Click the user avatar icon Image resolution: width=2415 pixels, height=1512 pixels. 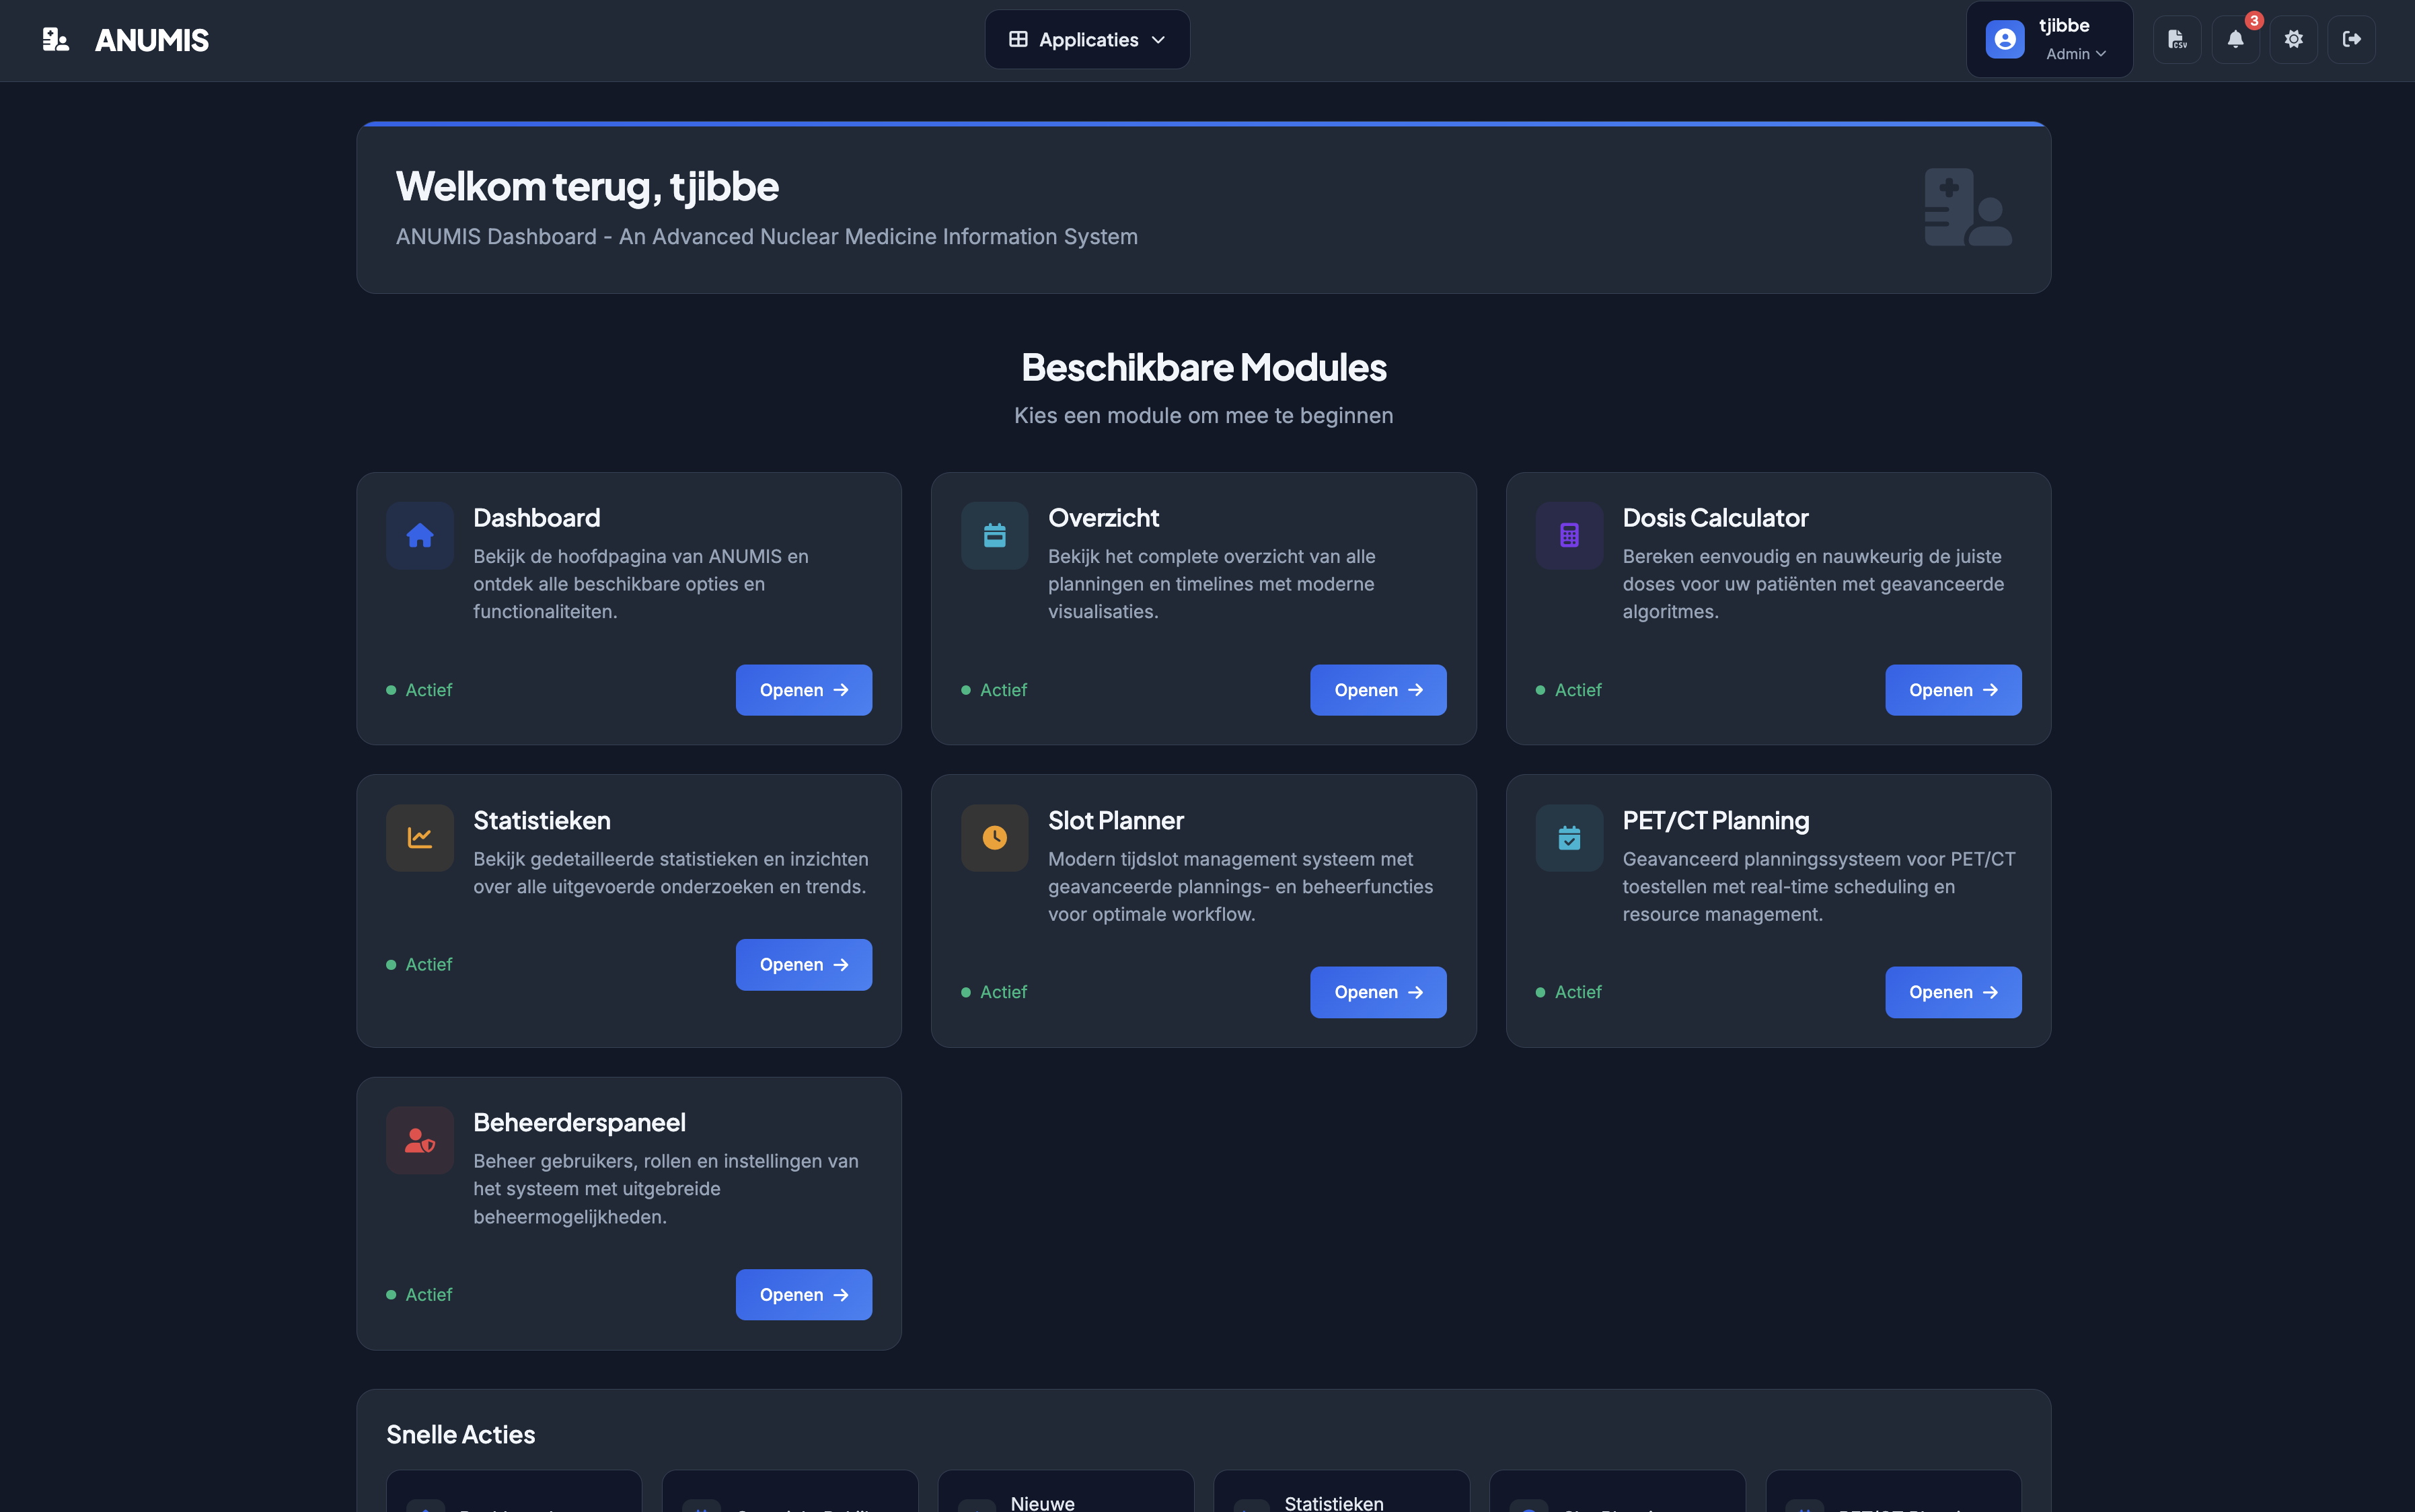pos(2005,39)
